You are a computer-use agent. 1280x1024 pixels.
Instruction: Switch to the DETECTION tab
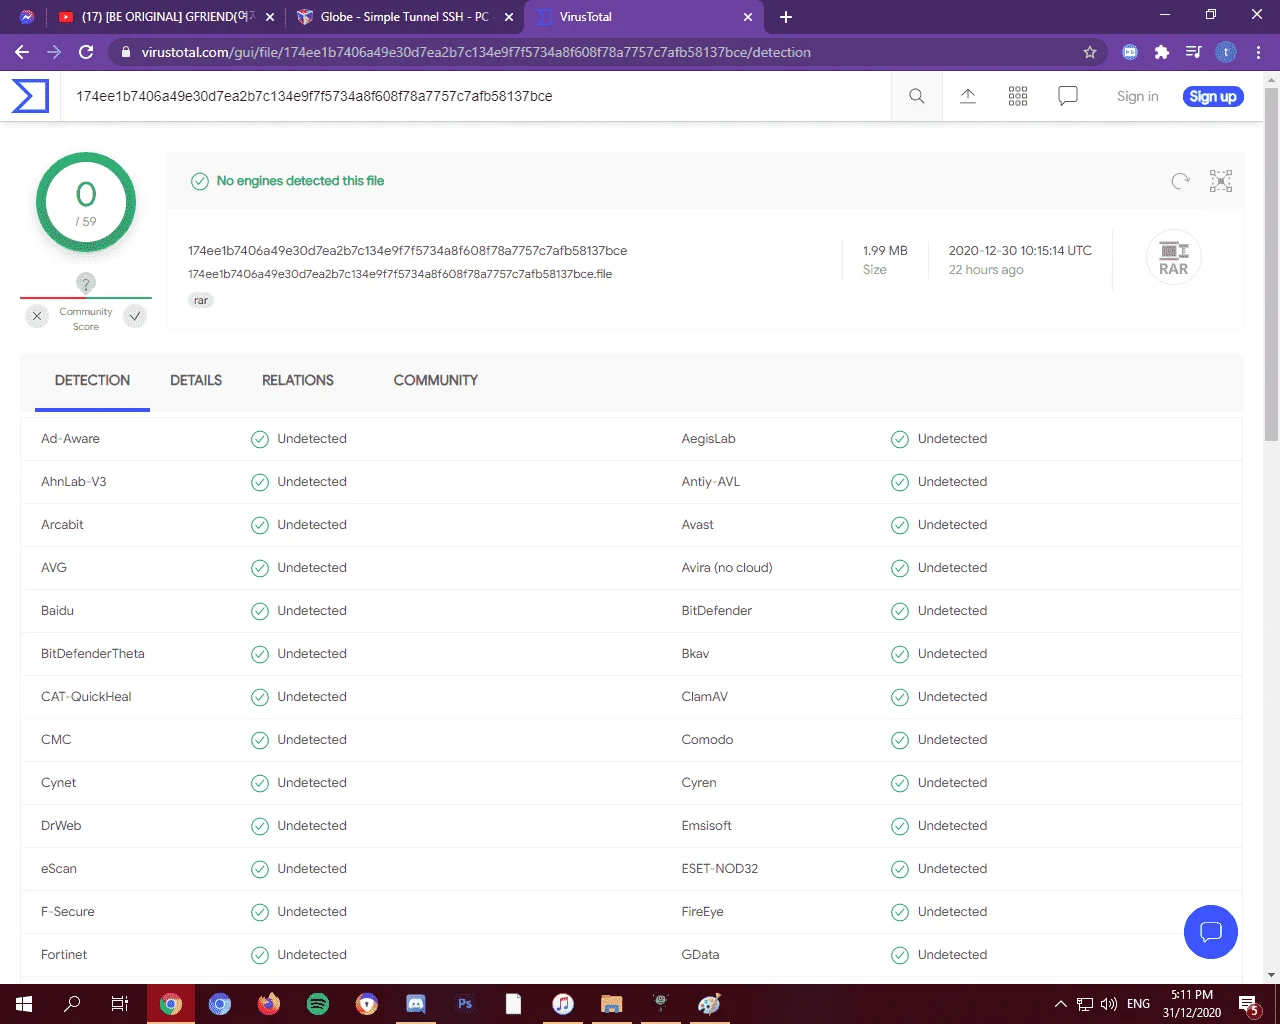pyautogui.click(x=92, y=380)
